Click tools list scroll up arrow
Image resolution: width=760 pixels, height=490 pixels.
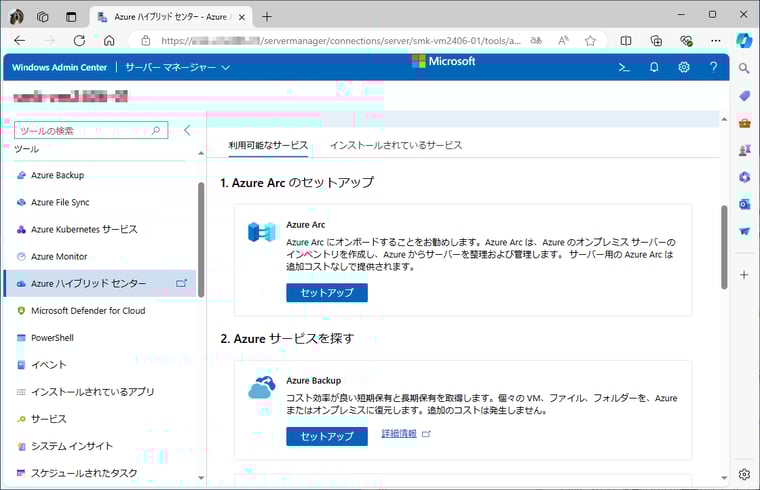(x=201, y=154)
